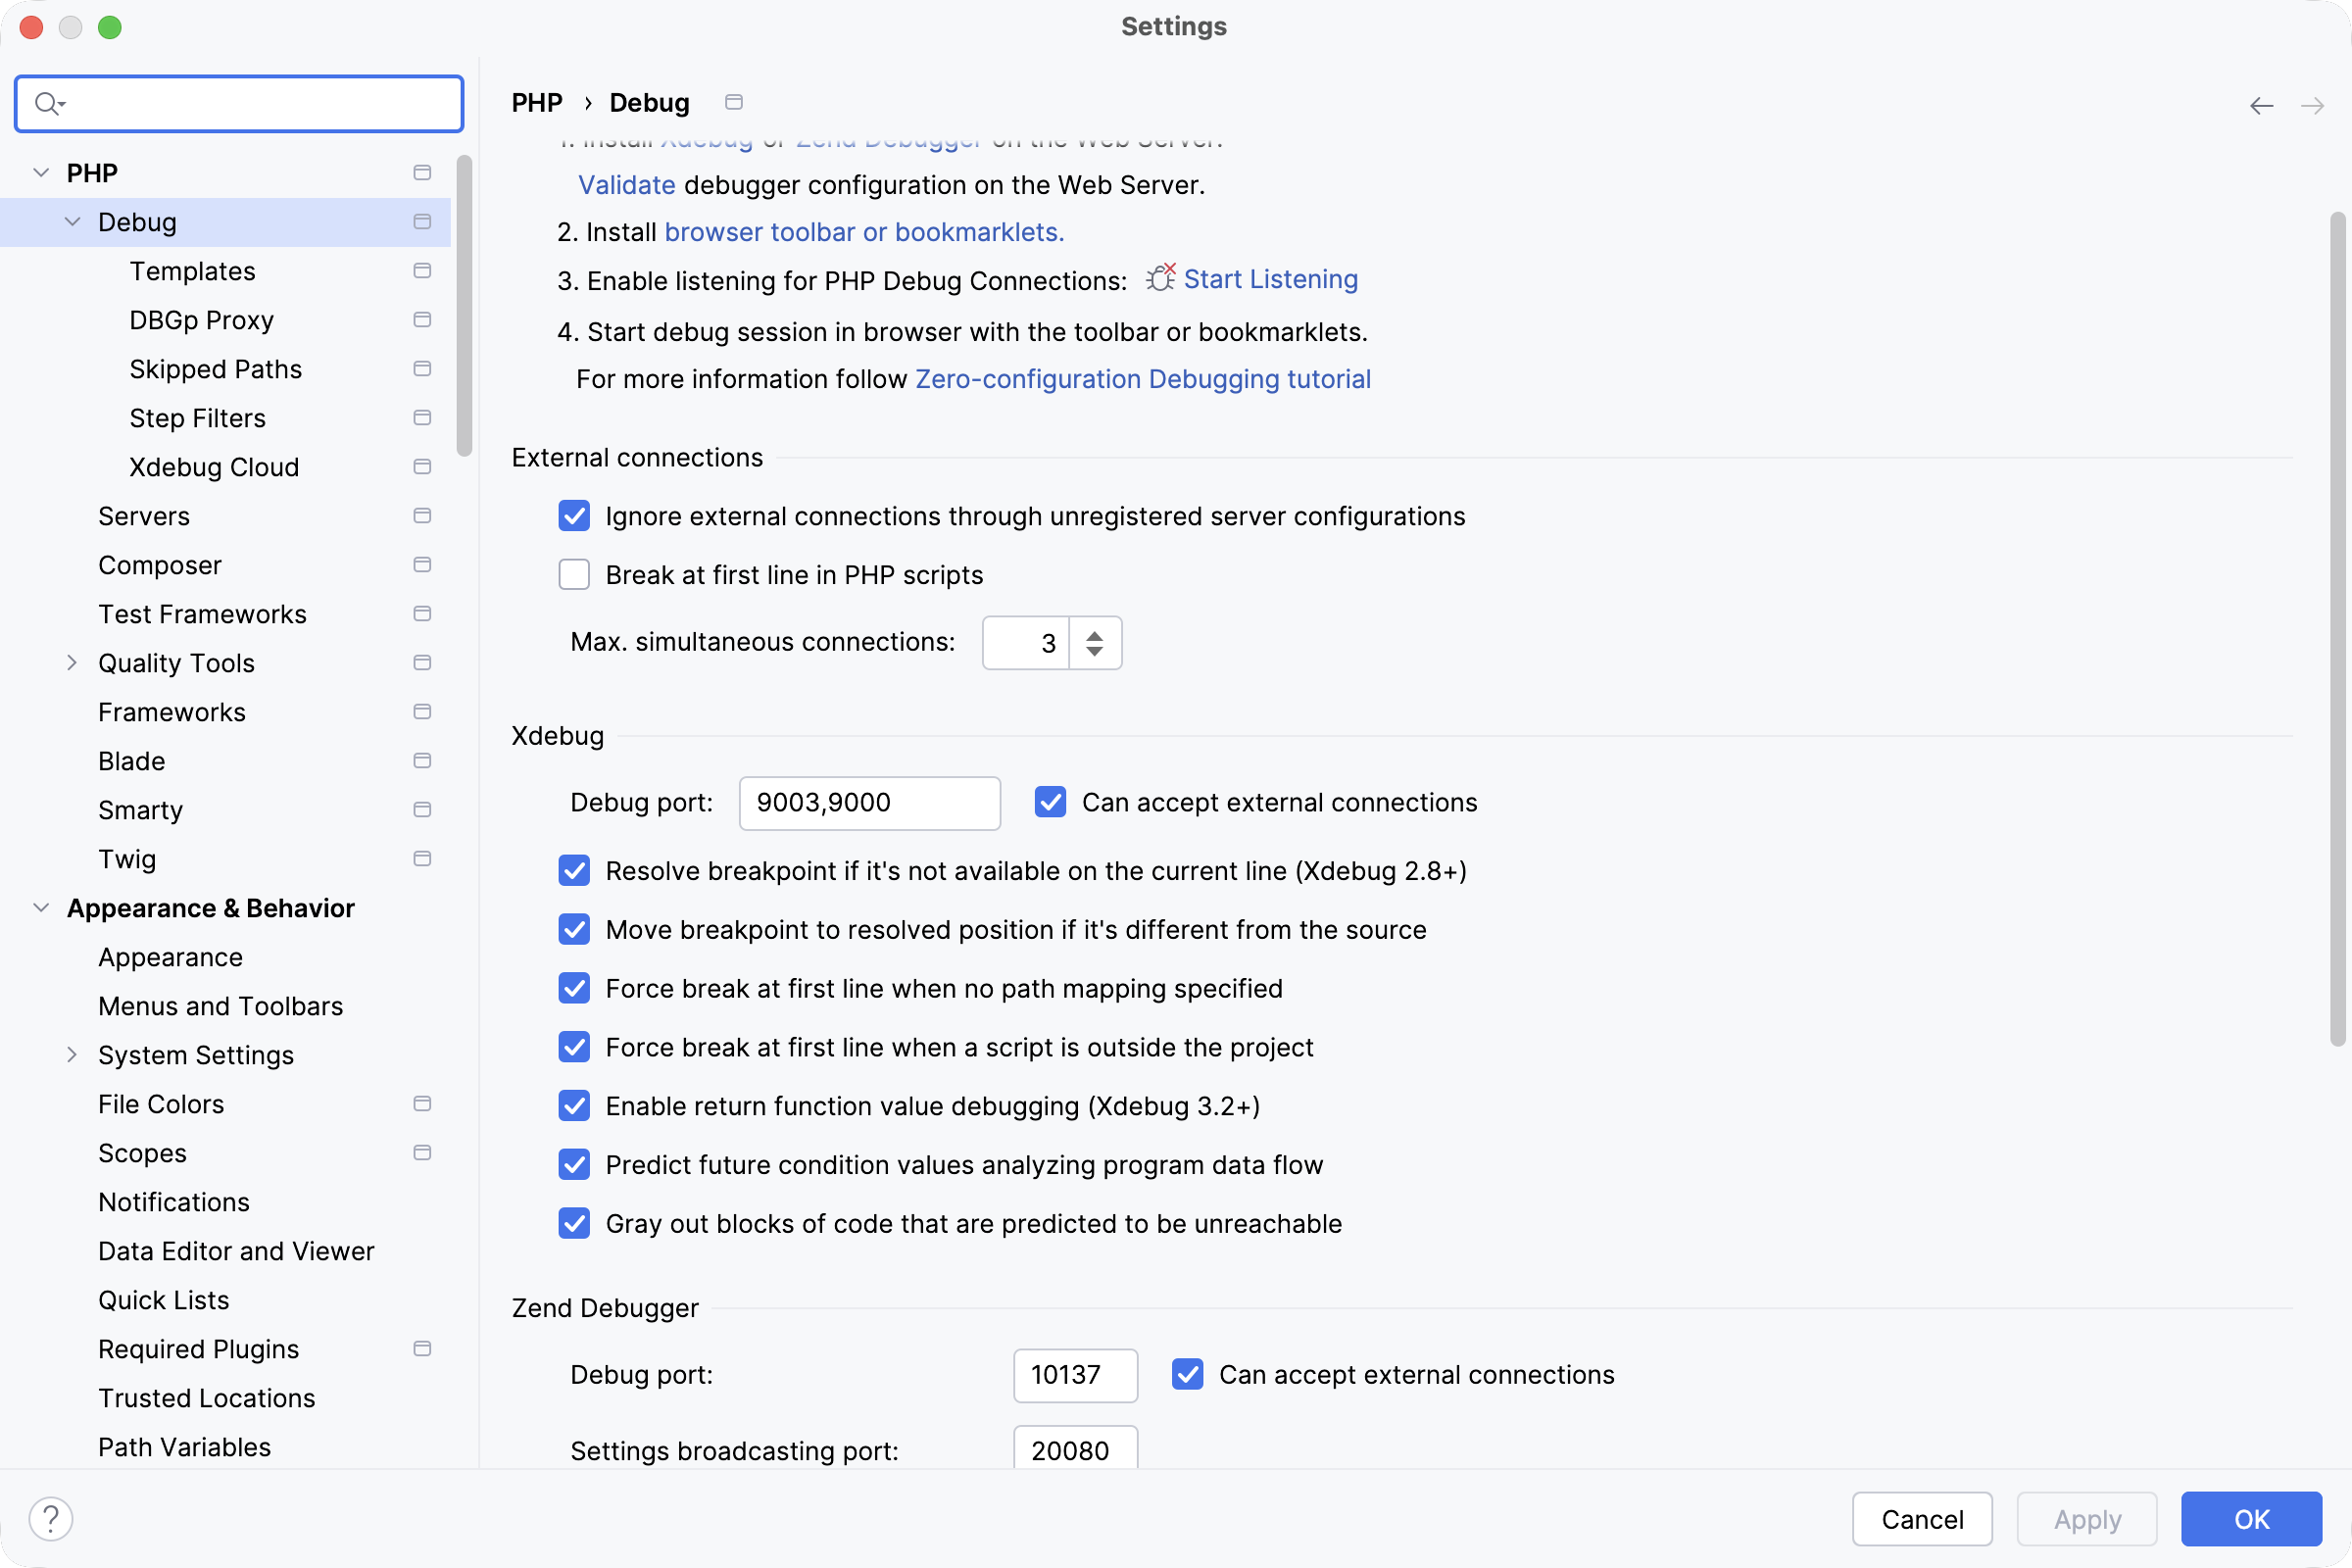2352x1568 pixels.
Task: Click the project icon beside File Colors row
Action: tap(422, 1103)
